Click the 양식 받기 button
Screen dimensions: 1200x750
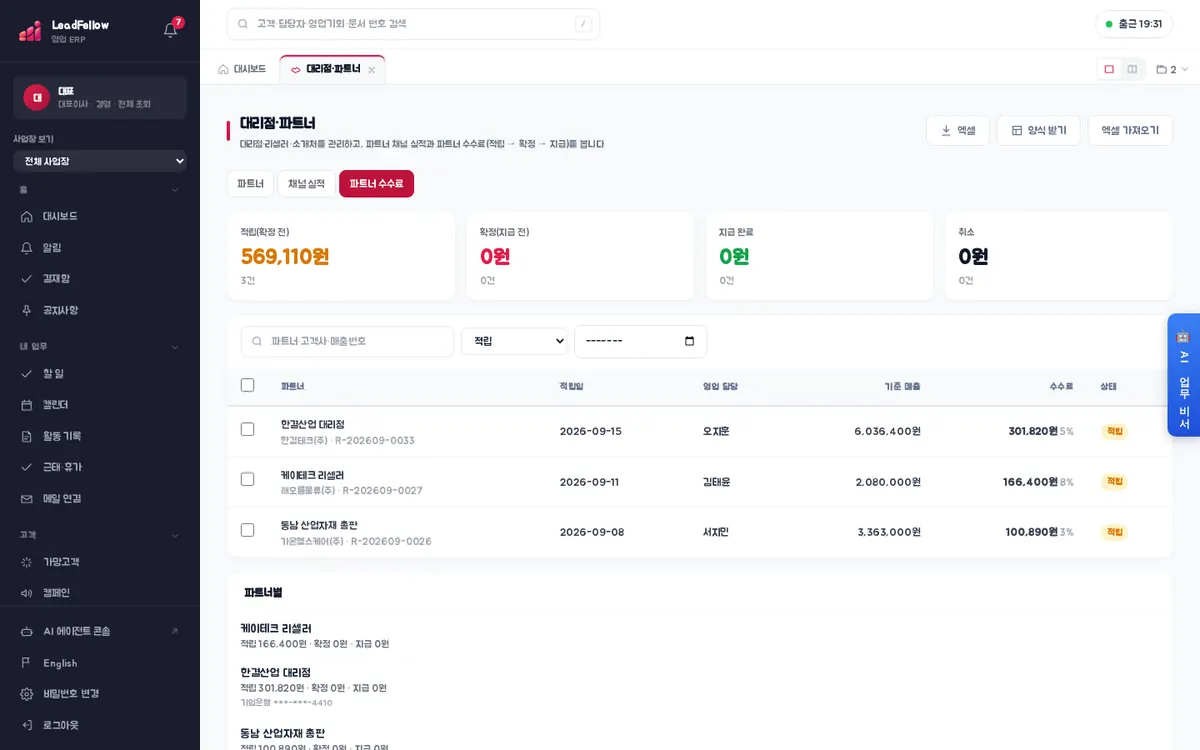(x=1038, y=130)
